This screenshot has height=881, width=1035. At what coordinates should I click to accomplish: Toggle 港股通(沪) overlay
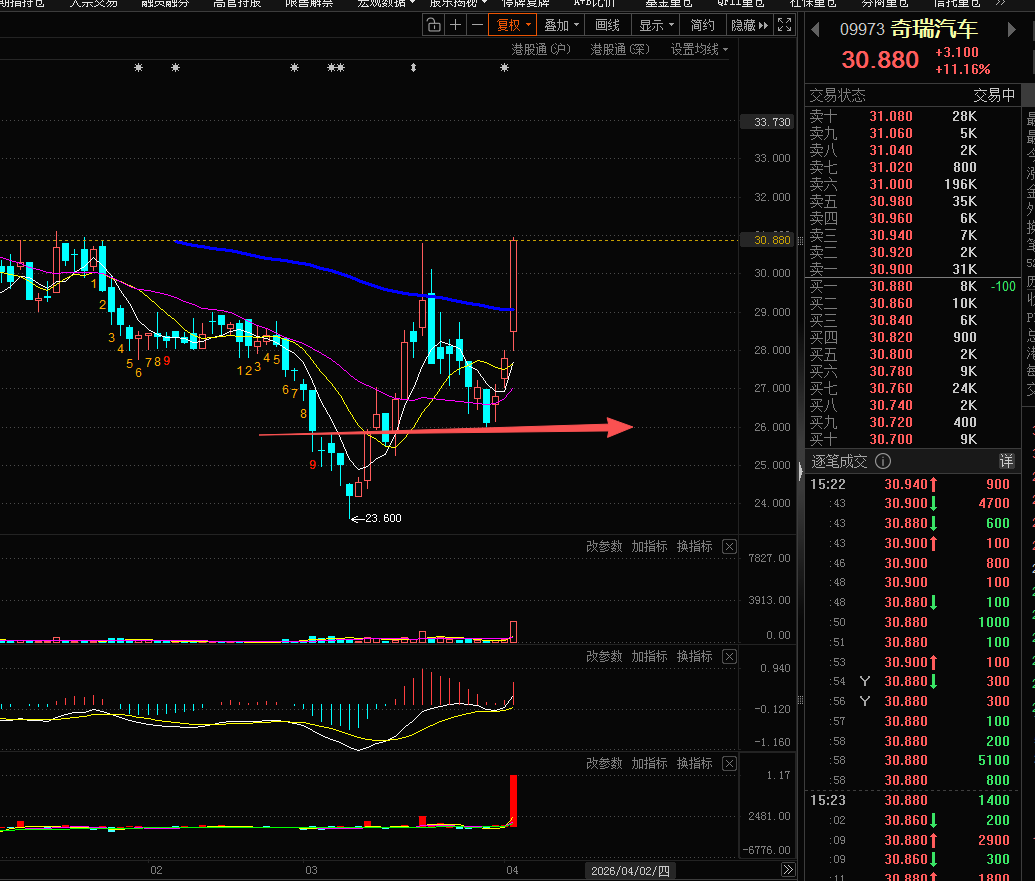(x=541, y=49)
